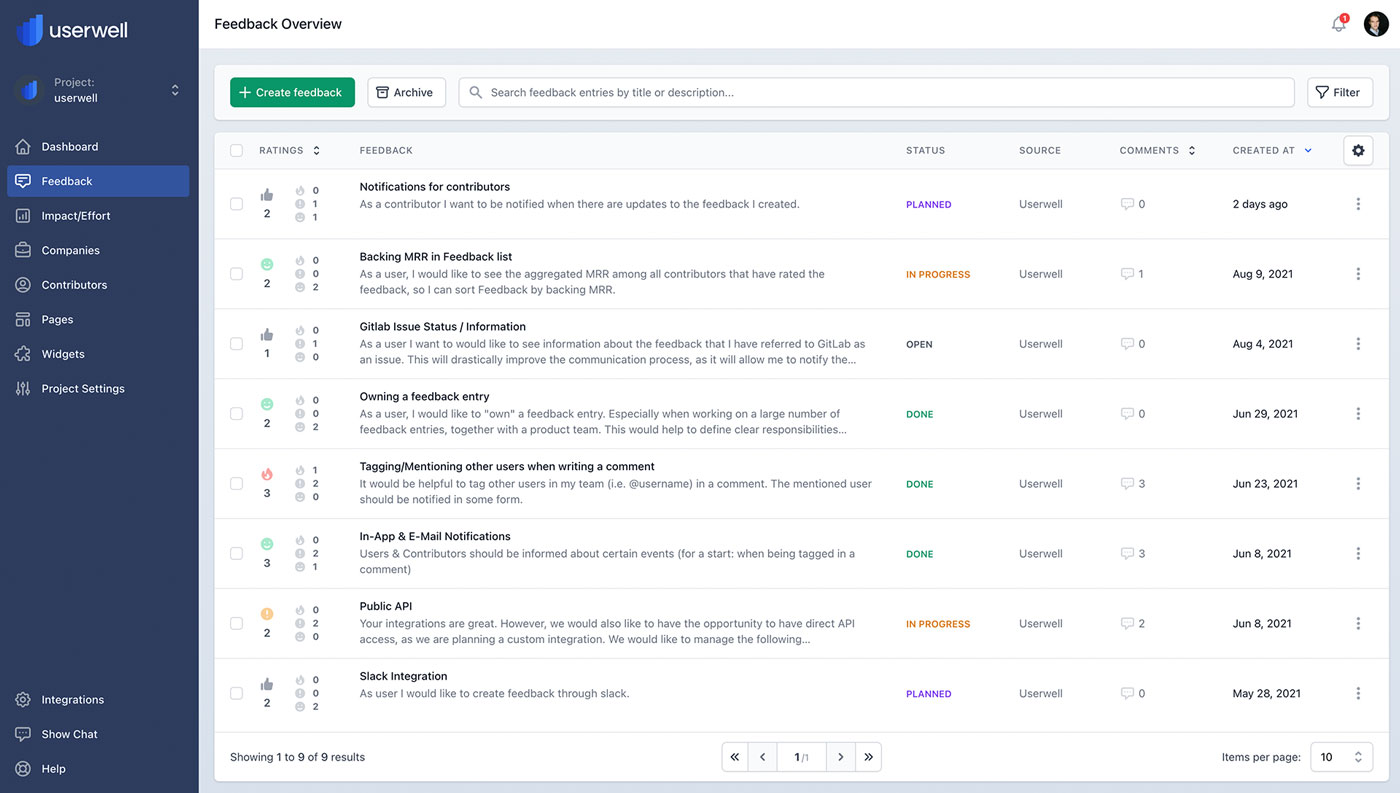The width and height of the screenshot is (1400, 793).
Task: Open the Filter panel
Action: [x=1339, y=92]
